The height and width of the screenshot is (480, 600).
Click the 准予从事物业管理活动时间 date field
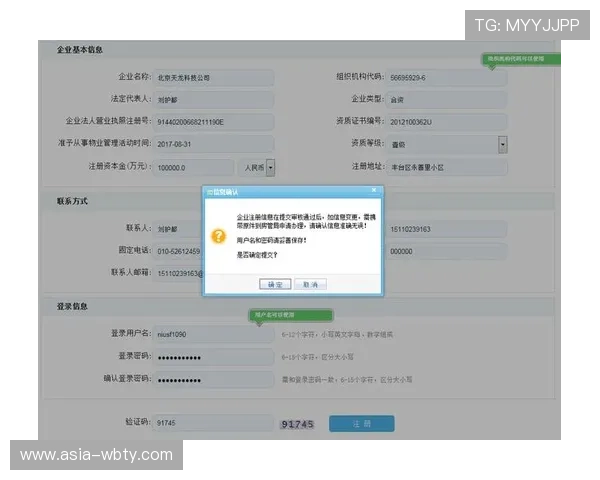pyautogui.click(x=214, y=144)
